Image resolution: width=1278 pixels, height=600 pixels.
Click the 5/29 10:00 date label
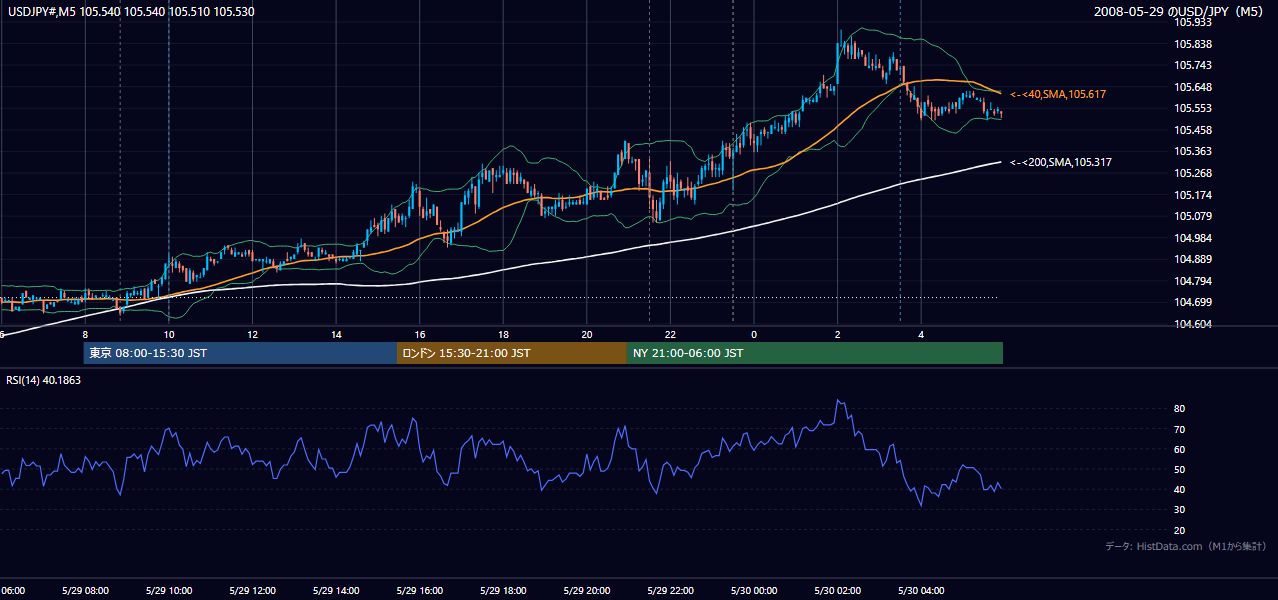tap(169, 591)
